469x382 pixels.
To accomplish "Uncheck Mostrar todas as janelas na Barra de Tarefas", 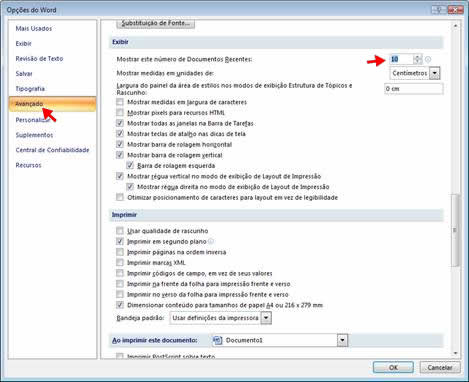I will pyautogui.click(x=120, y=123).
